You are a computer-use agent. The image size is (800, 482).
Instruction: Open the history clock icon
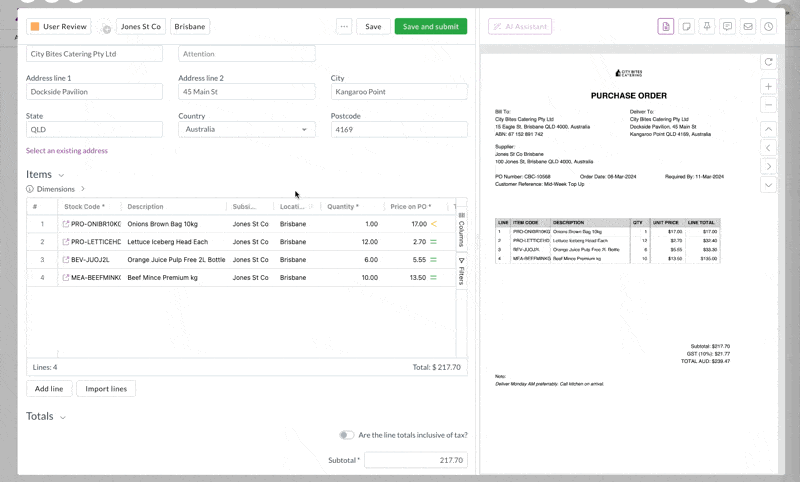(768, 27)
